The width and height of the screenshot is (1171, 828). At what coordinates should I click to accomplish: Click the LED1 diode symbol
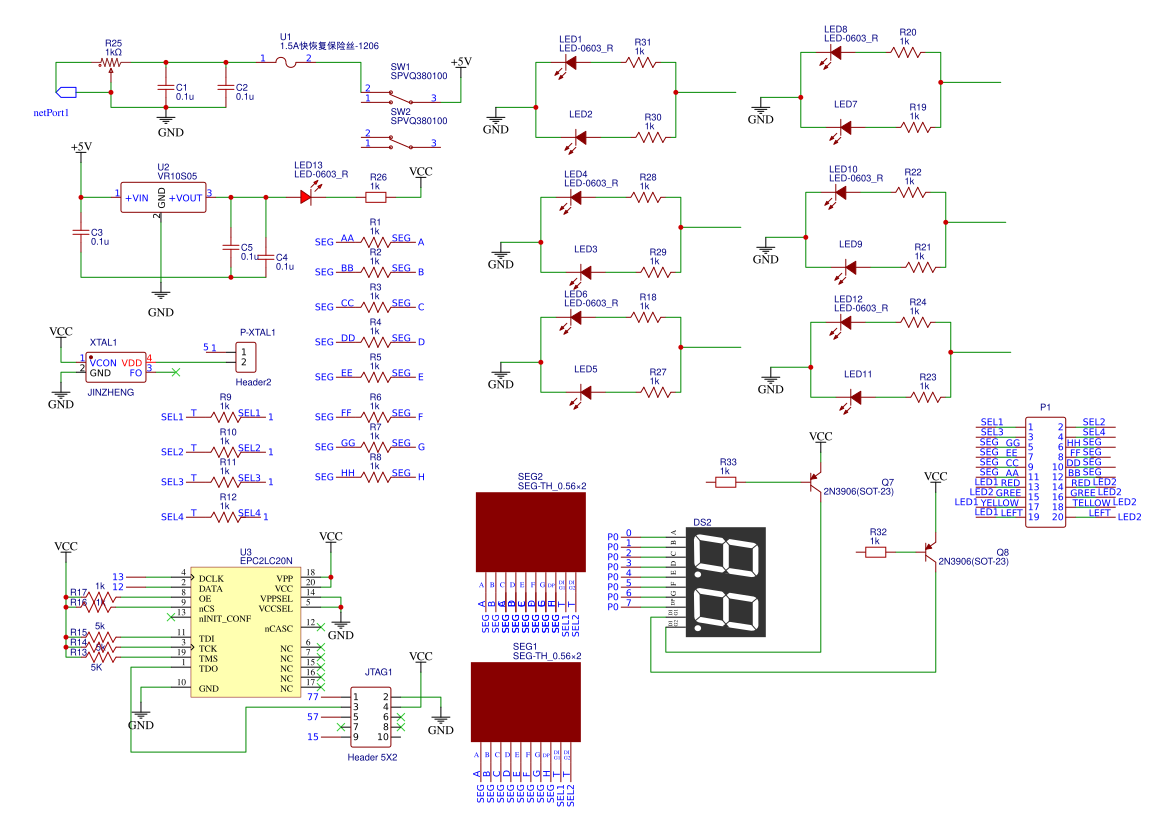(x=570, y=62)
